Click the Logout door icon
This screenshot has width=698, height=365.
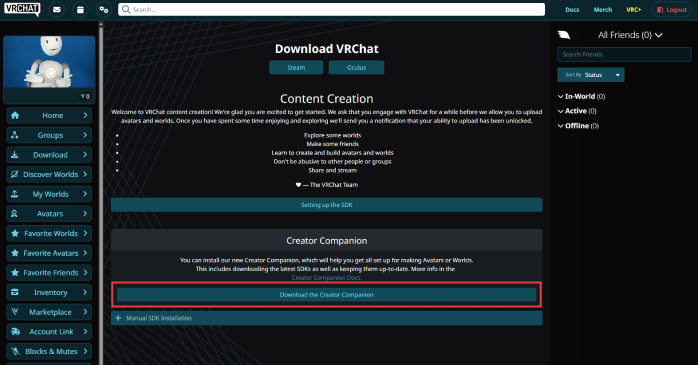(660, 9)
